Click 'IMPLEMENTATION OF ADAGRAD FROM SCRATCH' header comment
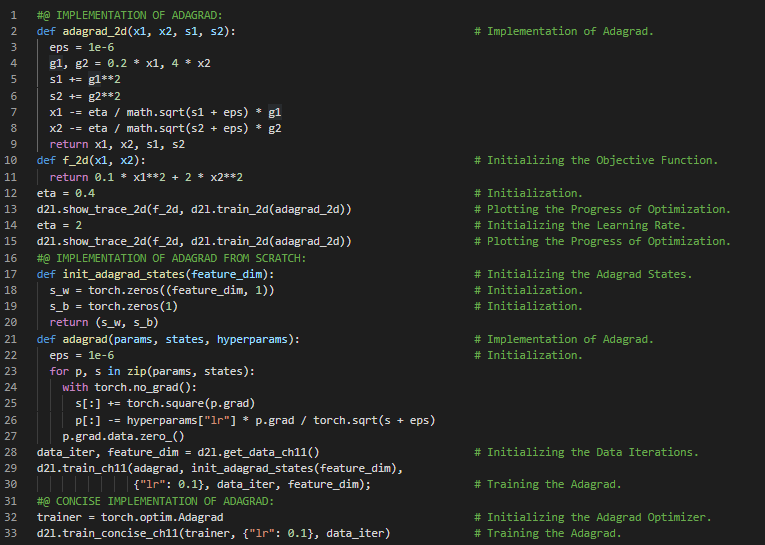 (173, 258)
